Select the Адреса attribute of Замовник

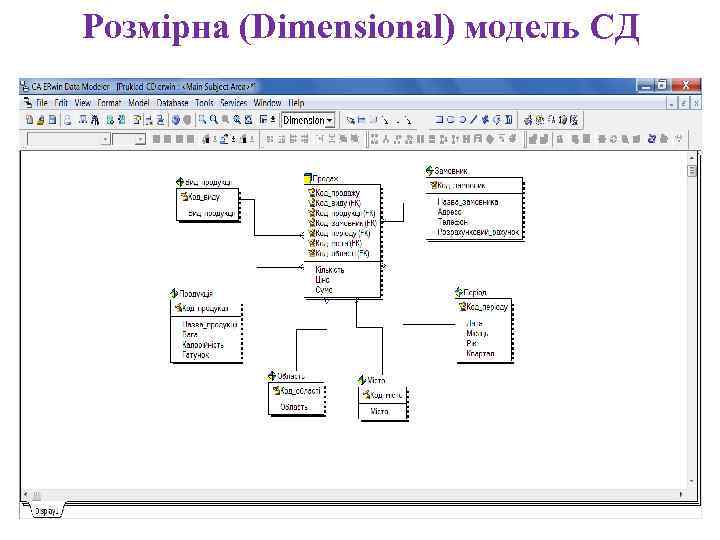pos(450,212)
